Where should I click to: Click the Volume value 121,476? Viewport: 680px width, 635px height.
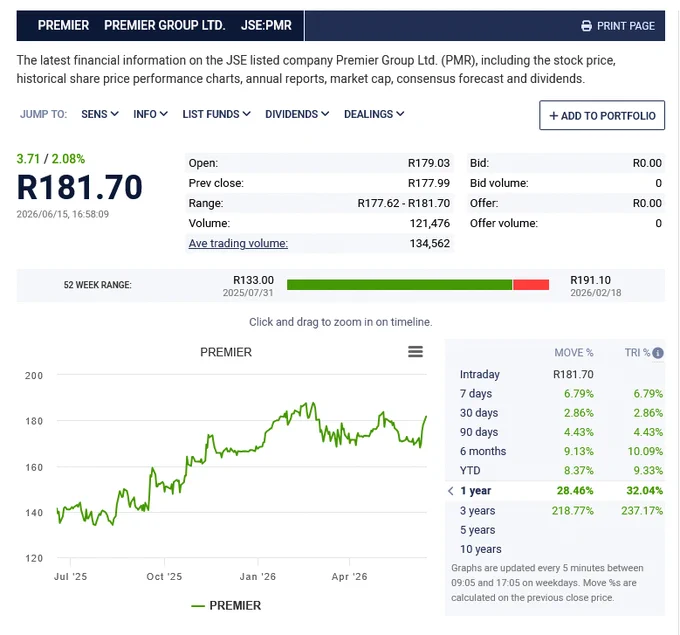click(429, 223)
